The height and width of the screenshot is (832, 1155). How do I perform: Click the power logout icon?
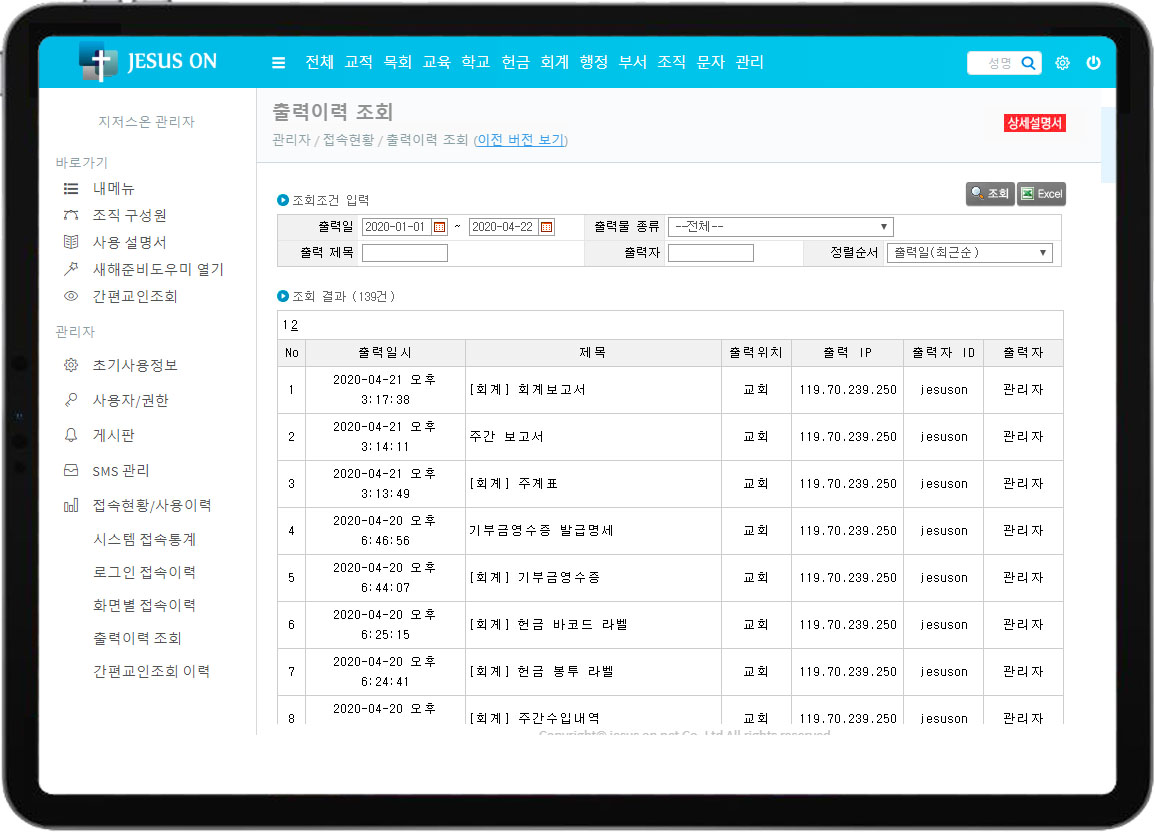[x=1093, y=63]
